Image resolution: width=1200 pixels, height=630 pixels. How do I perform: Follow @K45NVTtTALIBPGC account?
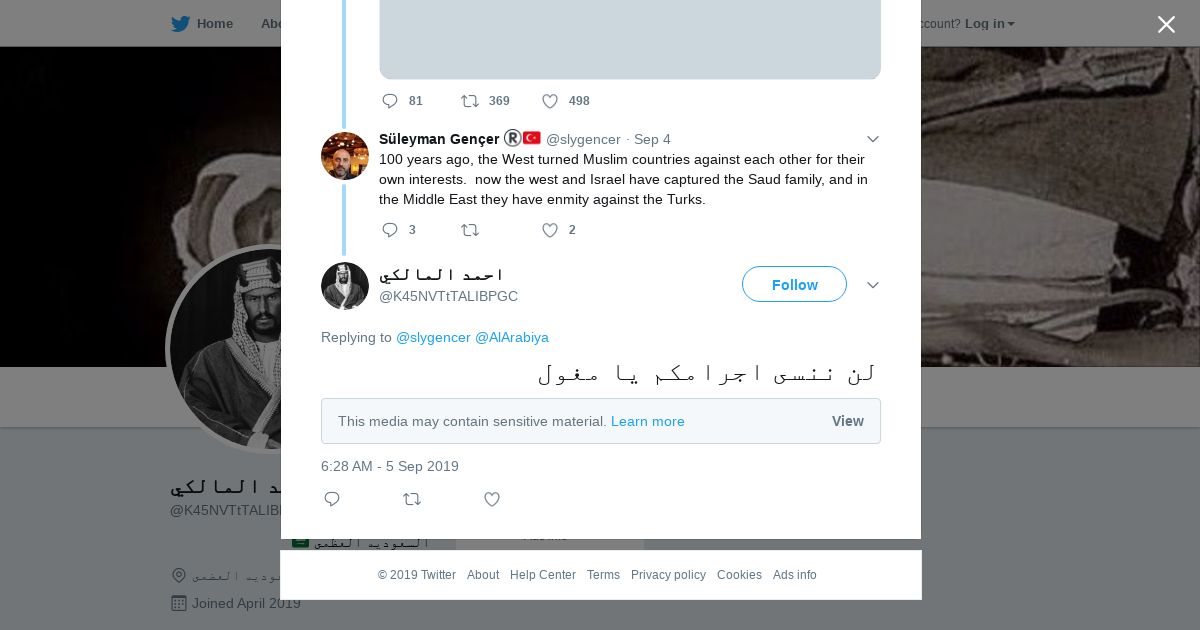(794, 285)
